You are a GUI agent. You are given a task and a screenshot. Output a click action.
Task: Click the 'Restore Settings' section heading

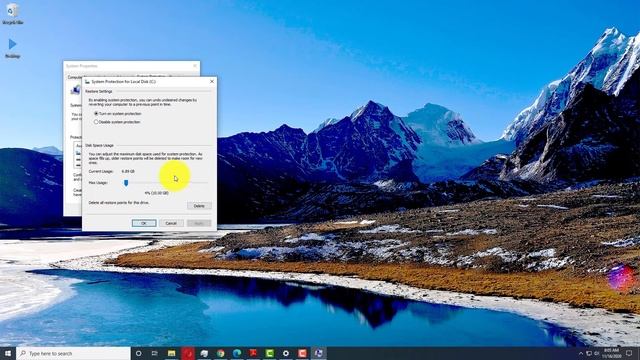(x=99, y=91)
